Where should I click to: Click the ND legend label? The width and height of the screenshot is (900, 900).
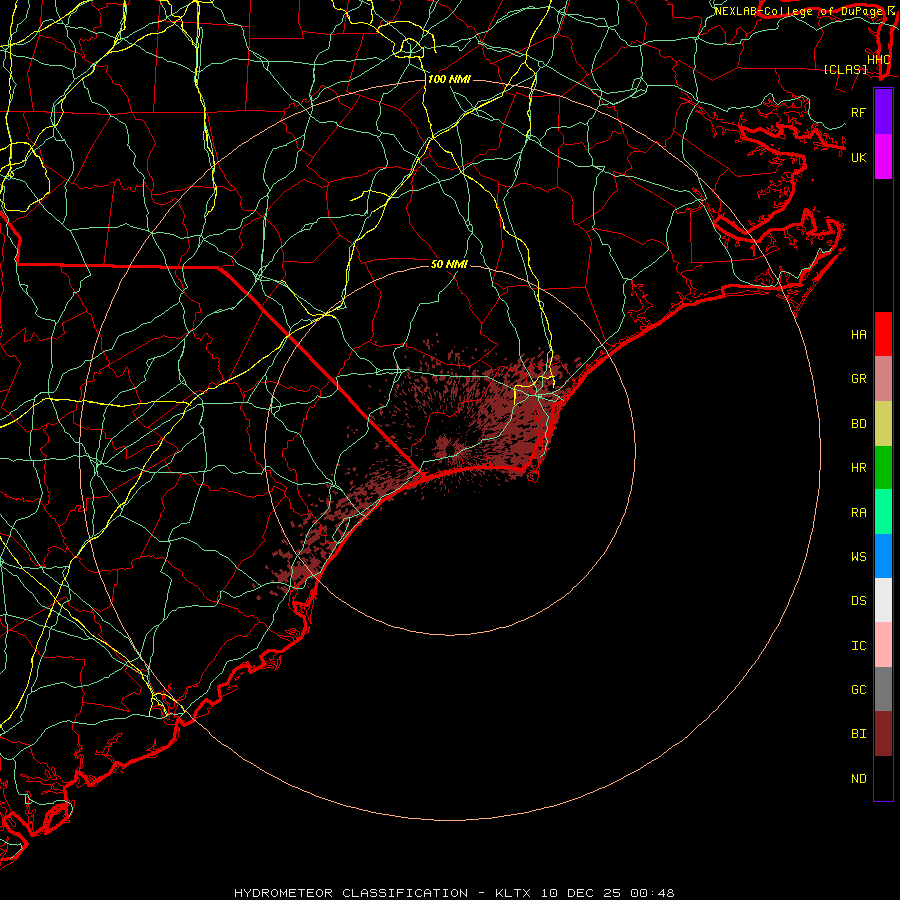pyautogui.click(x=859, y=779)
